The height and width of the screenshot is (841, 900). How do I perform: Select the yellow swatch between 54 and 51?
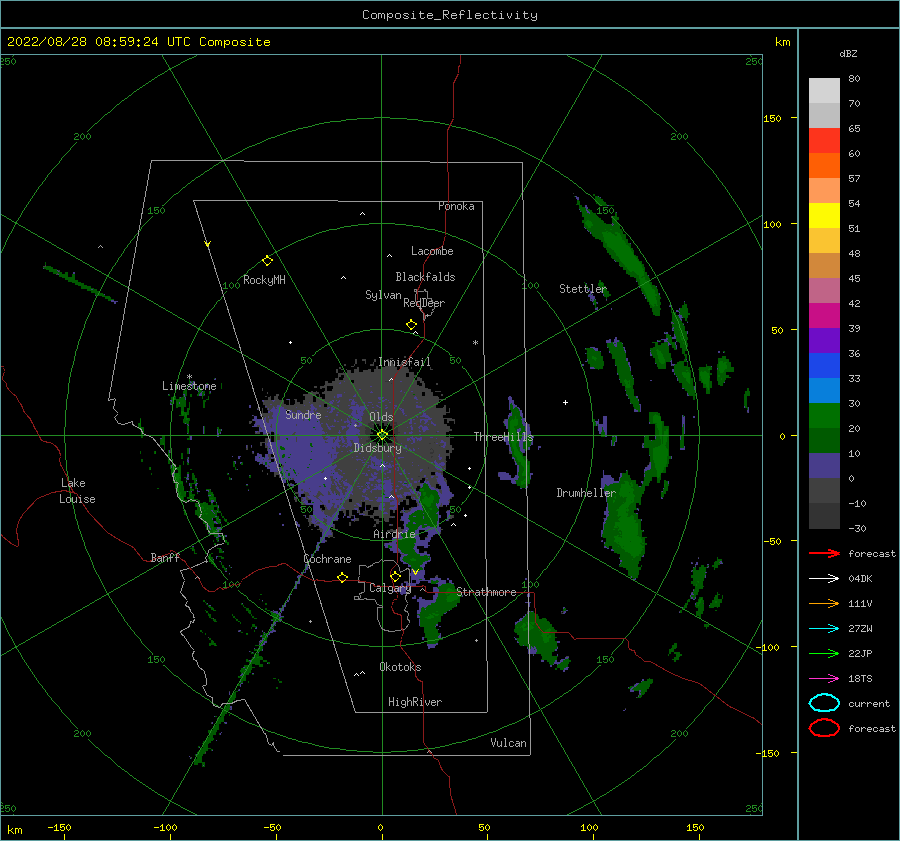coord(824,216)
